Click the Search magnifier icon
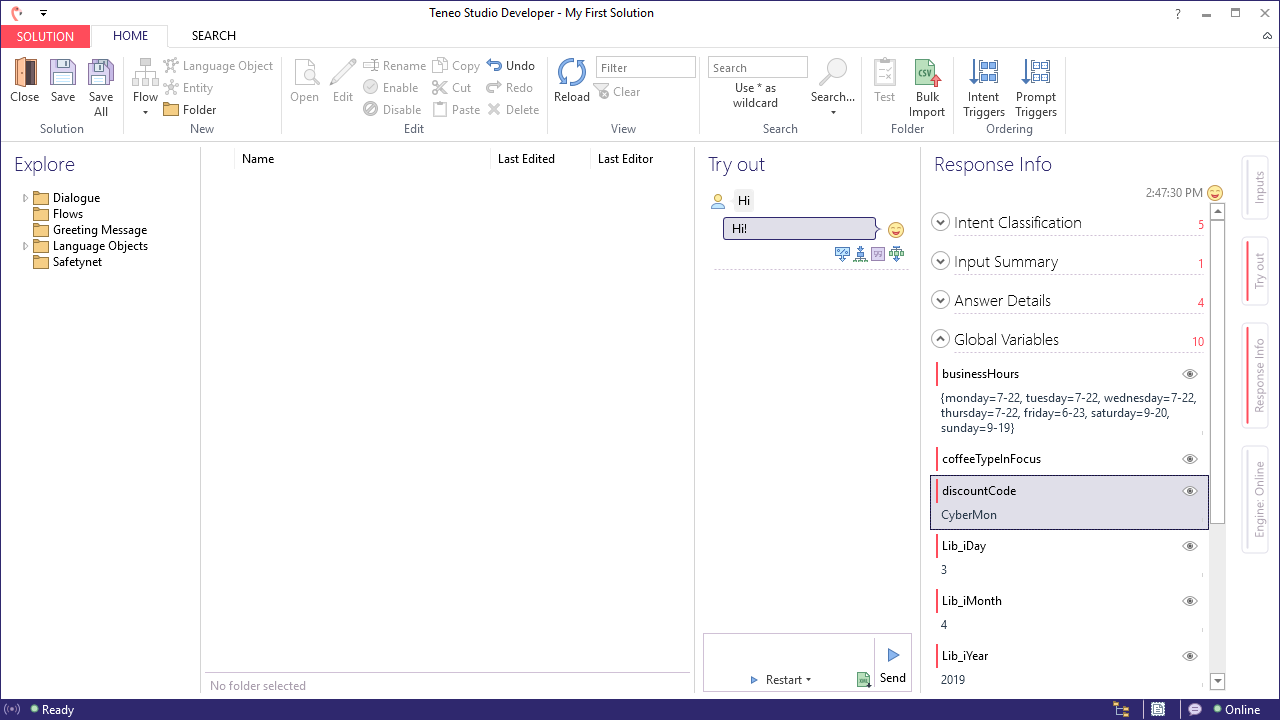The image size is (1280, 720). coord(832,73)
